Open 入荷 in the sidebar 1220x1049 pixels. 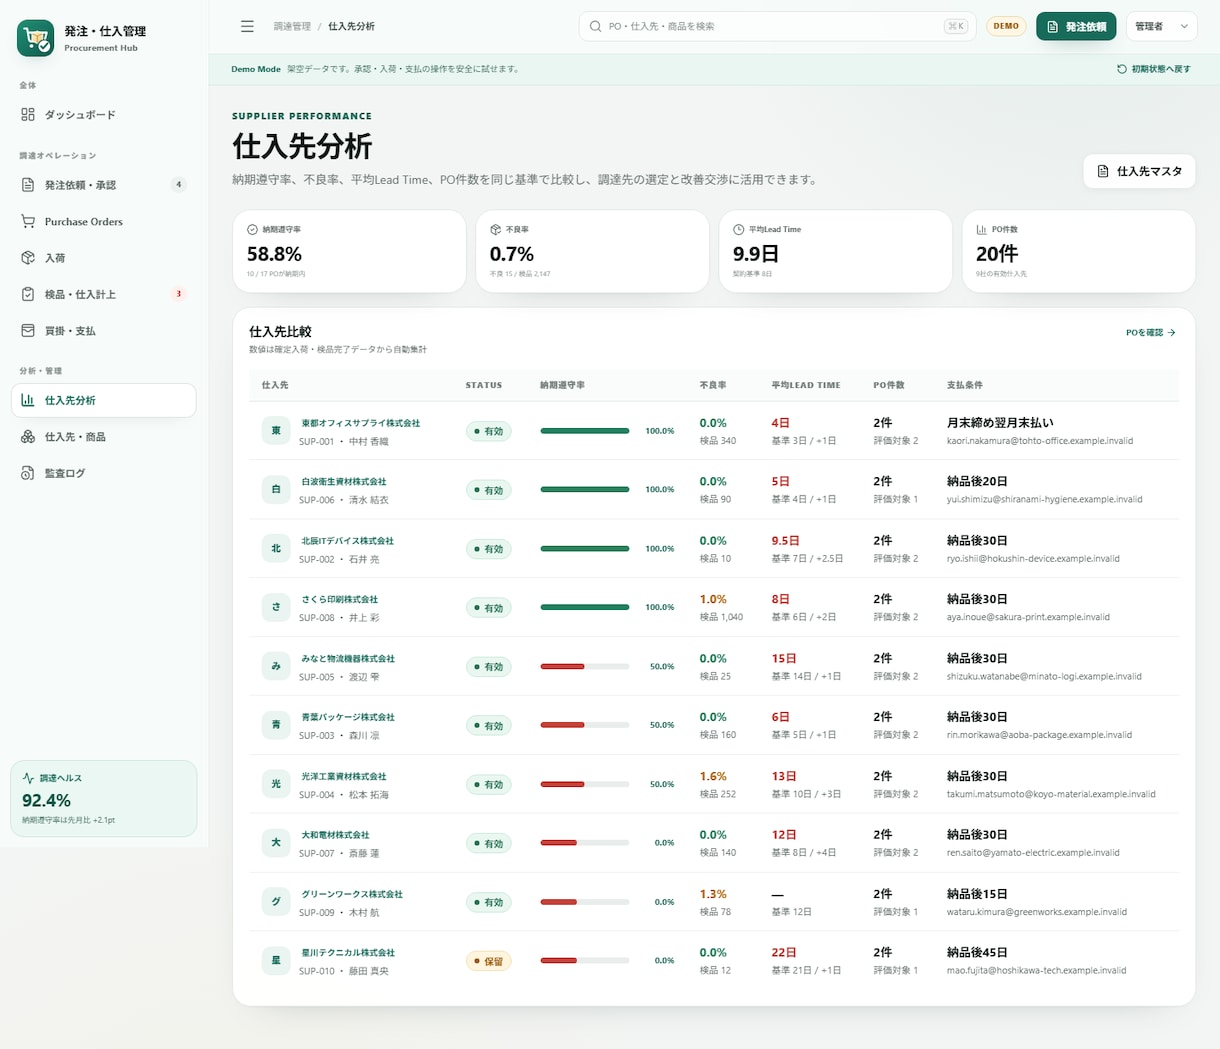[104, 258]
